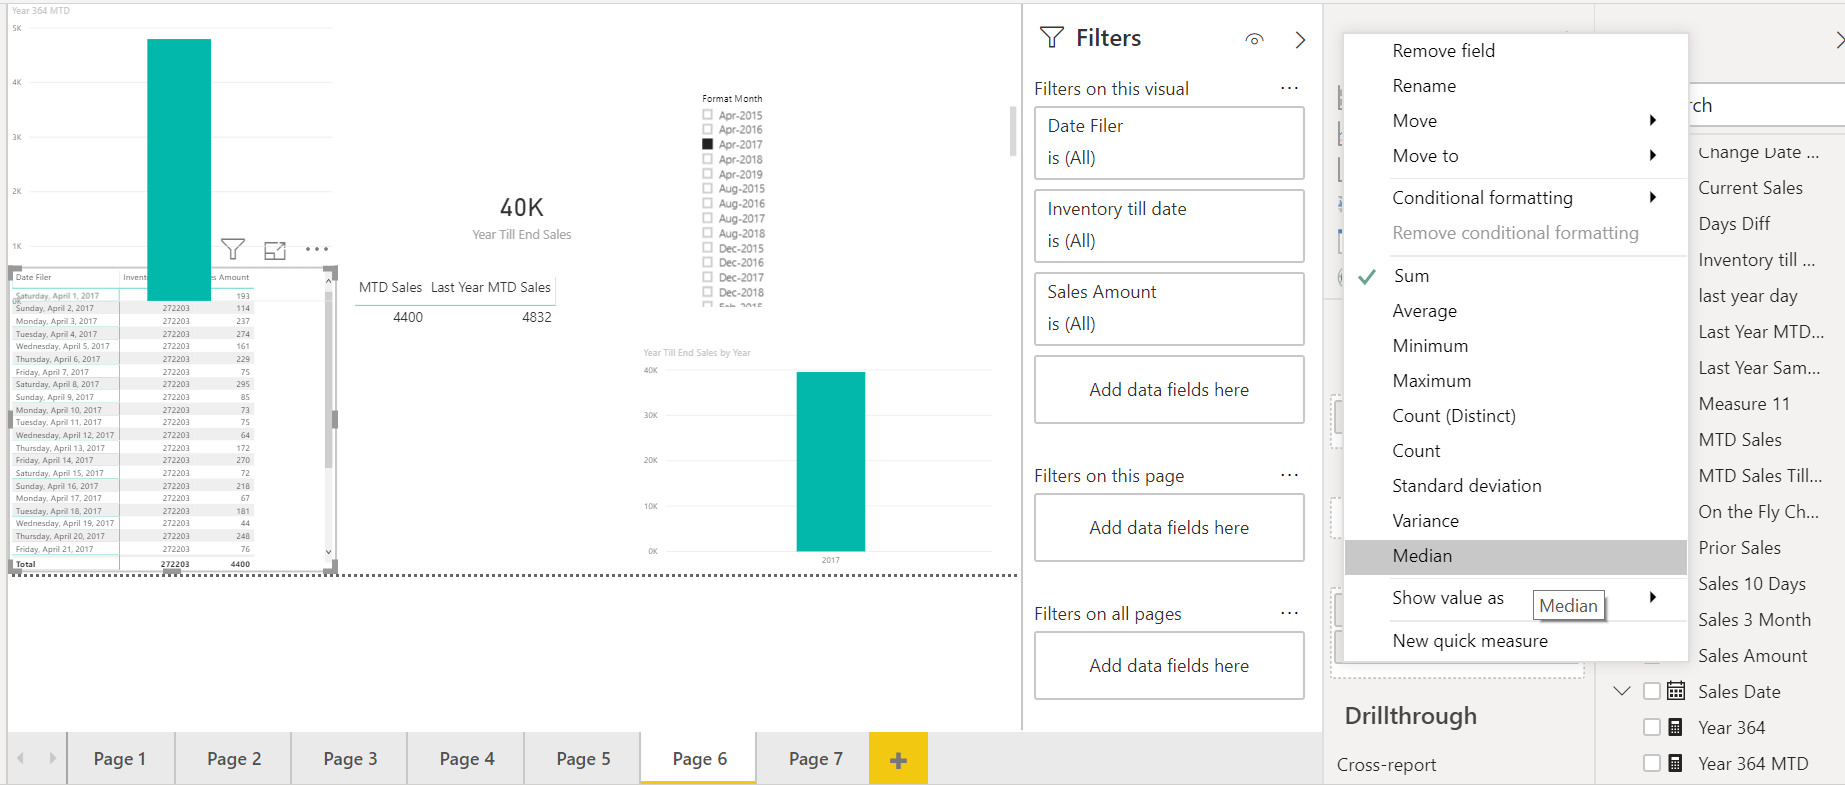Check the Apr-2015 slicer checkbox

tap(708, 115)
